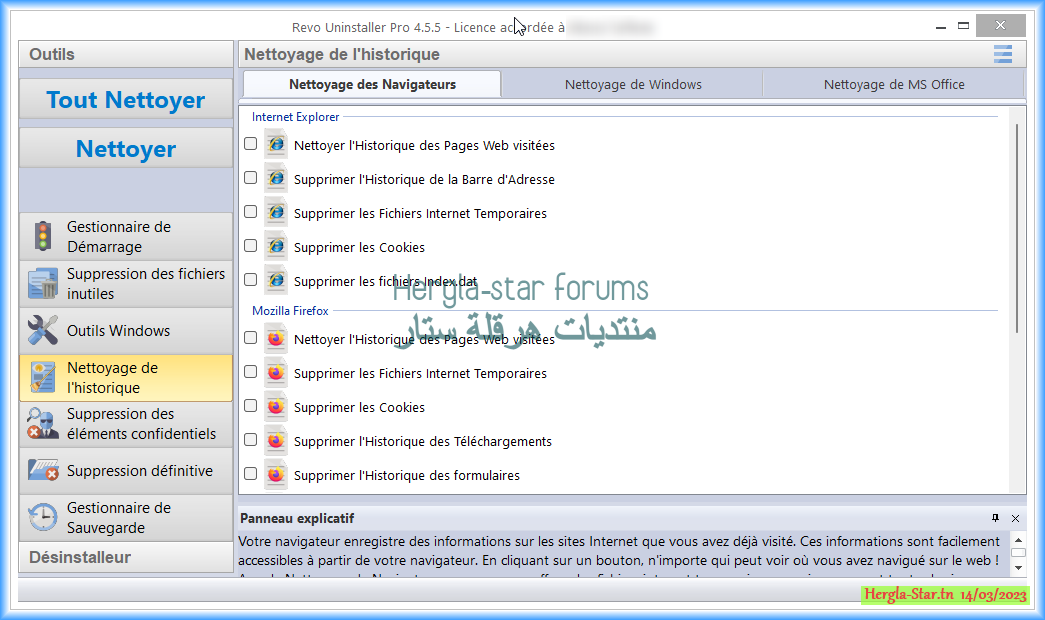The image size is (1045, 620).
Task: Switch to Nettoyage de MS Office tab
Action: (x=894, y=85)
